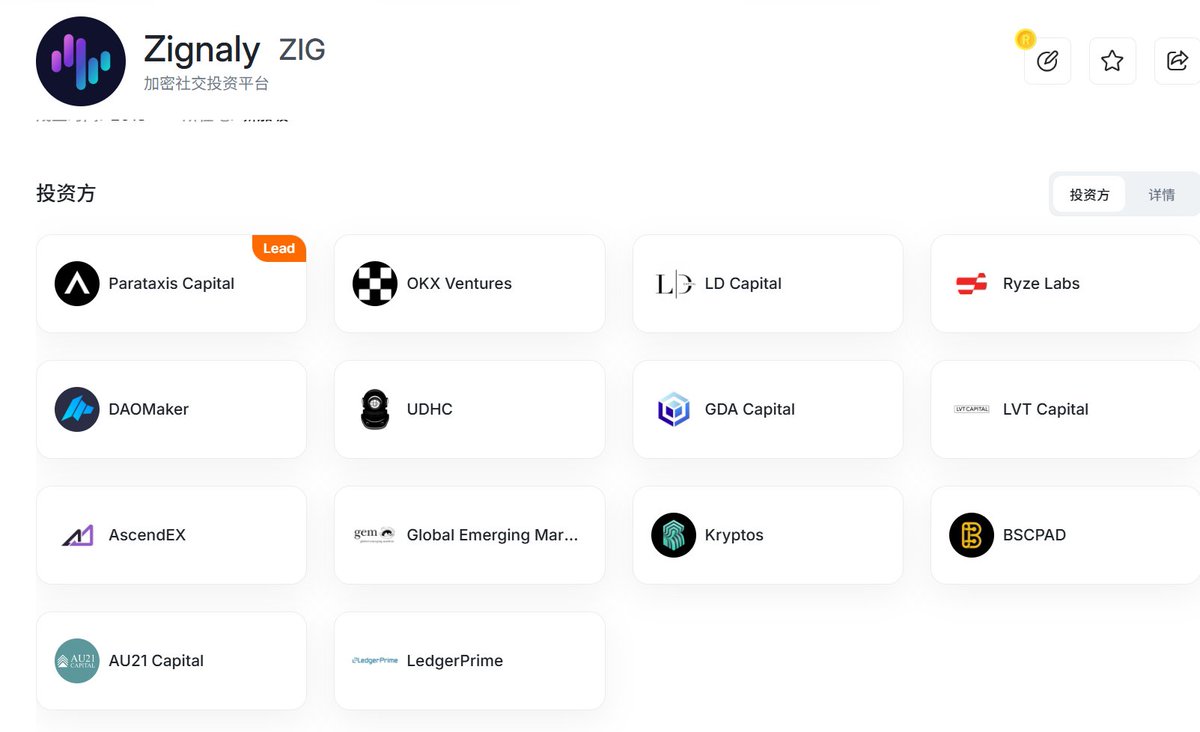Click the BSCPAD logo icon

pyautogui.click(x=971, y=536)
